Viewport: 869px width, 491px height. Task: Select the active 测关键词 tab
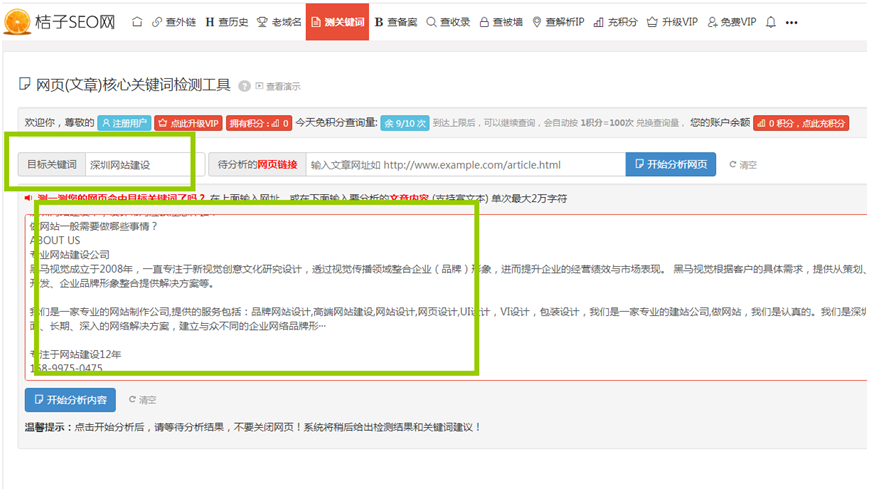point(337,22)
